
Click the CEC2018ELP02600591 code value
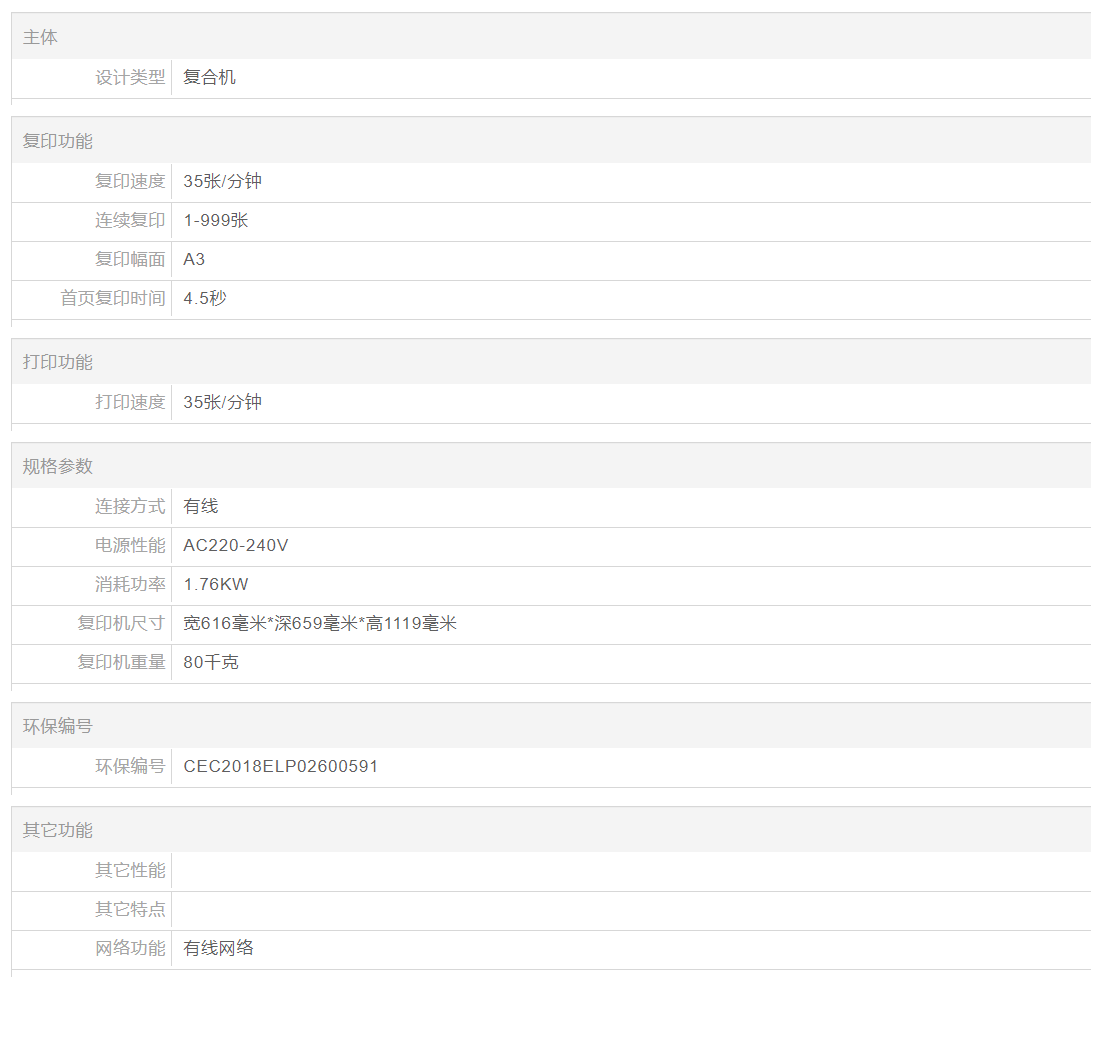pyautogui.click(x=281, y=766)
